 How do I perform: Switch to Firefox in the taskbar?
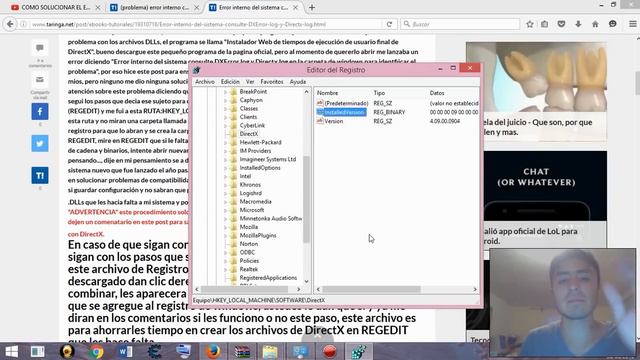pyautogui.click(x=213, y=351)
